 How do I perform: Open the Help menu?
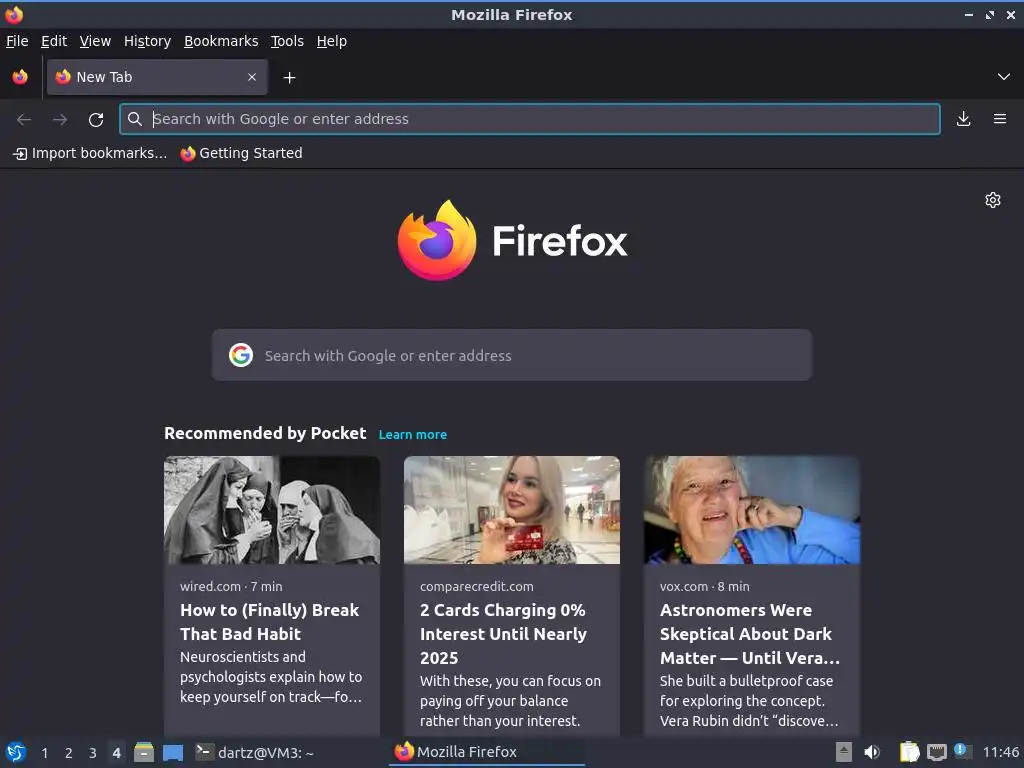(332, 41)
